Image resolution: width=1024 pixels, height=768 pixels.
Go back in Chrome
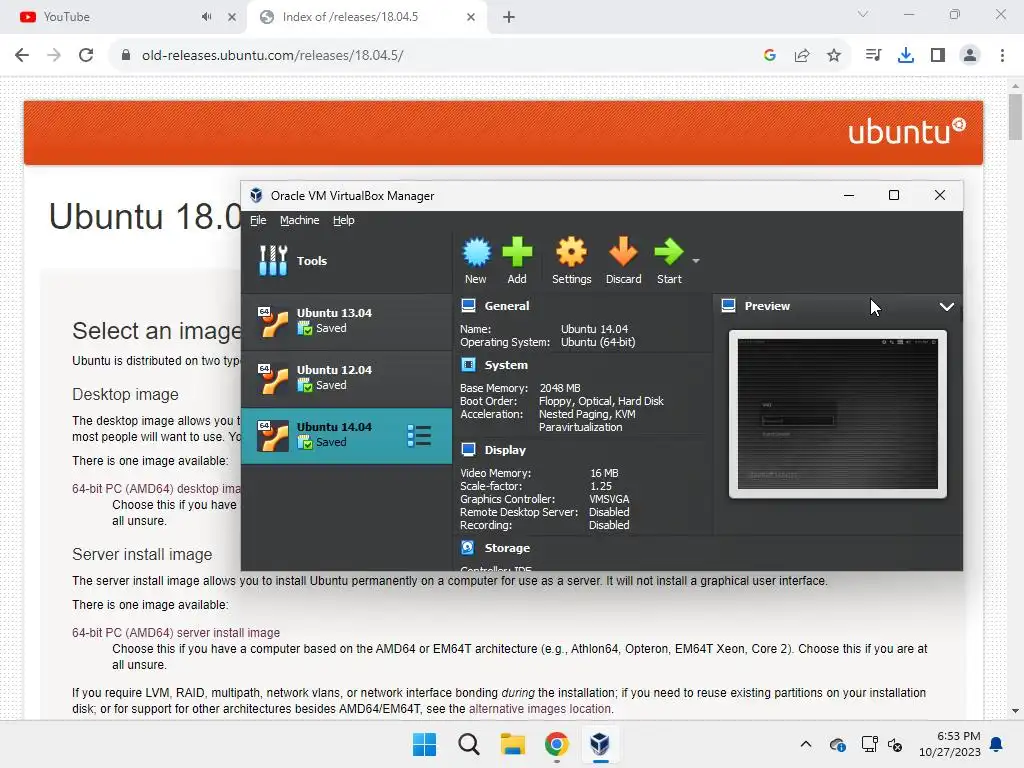[22, 56]
